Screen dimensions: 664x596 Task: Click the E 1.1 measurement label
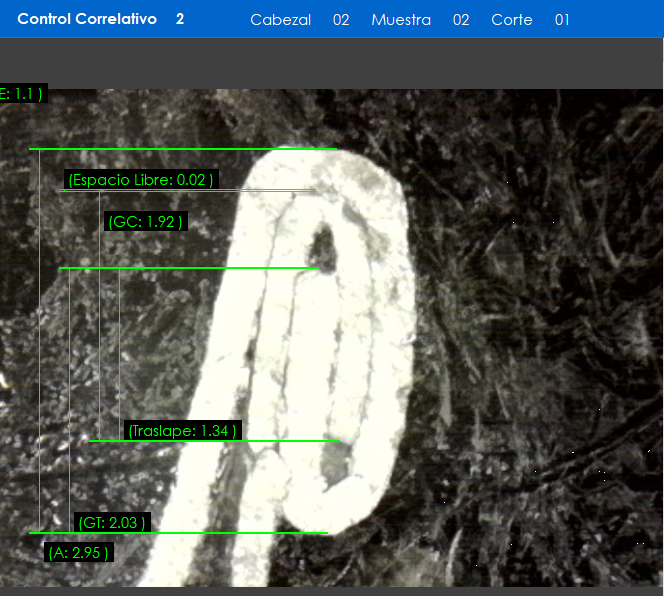click(22, 94)
